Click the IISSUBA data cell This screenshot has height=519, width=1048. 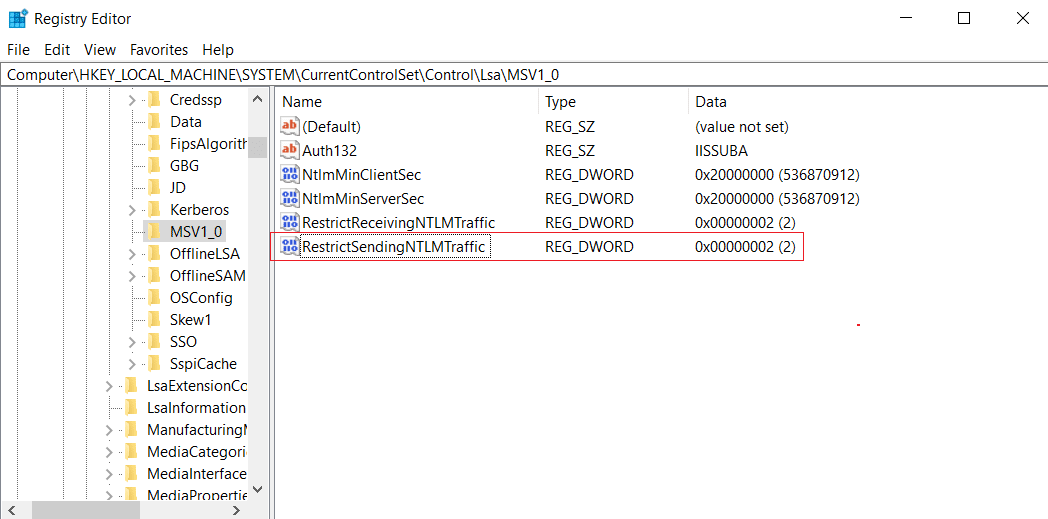(x=721, y=151)
